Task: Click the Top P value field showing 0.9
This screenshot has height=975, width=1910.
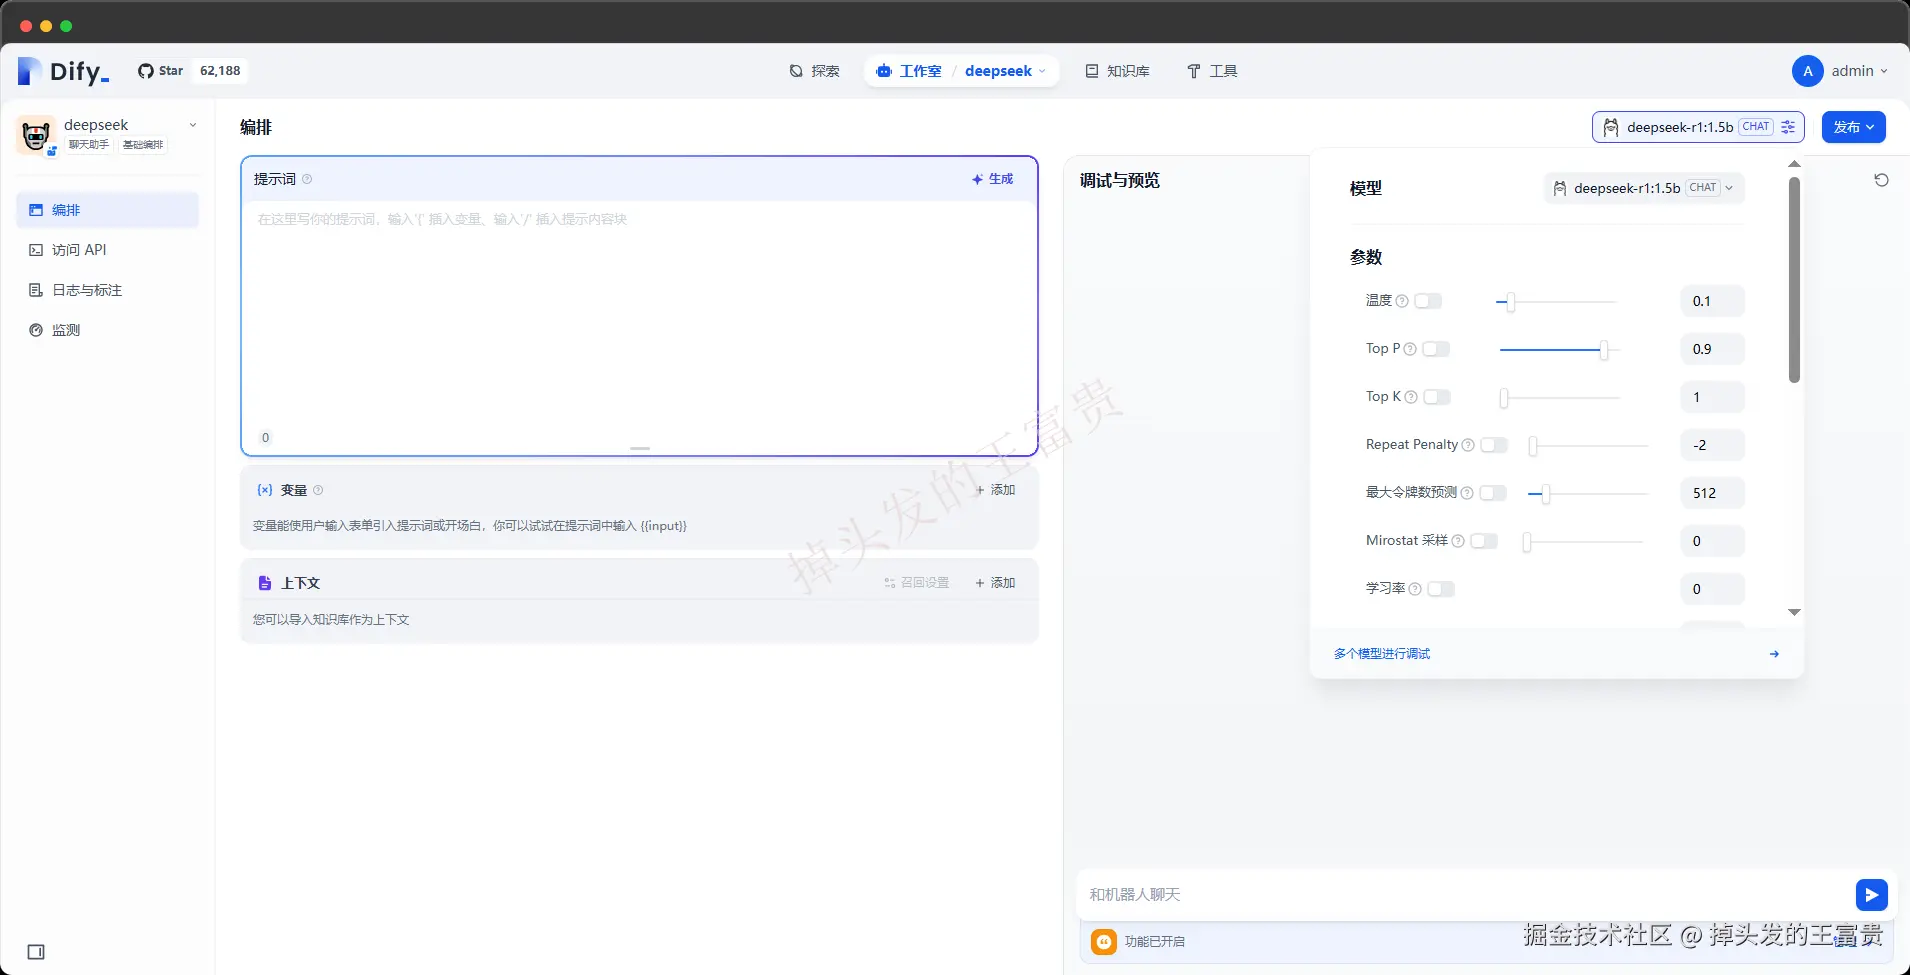Action: (1713, 349)
